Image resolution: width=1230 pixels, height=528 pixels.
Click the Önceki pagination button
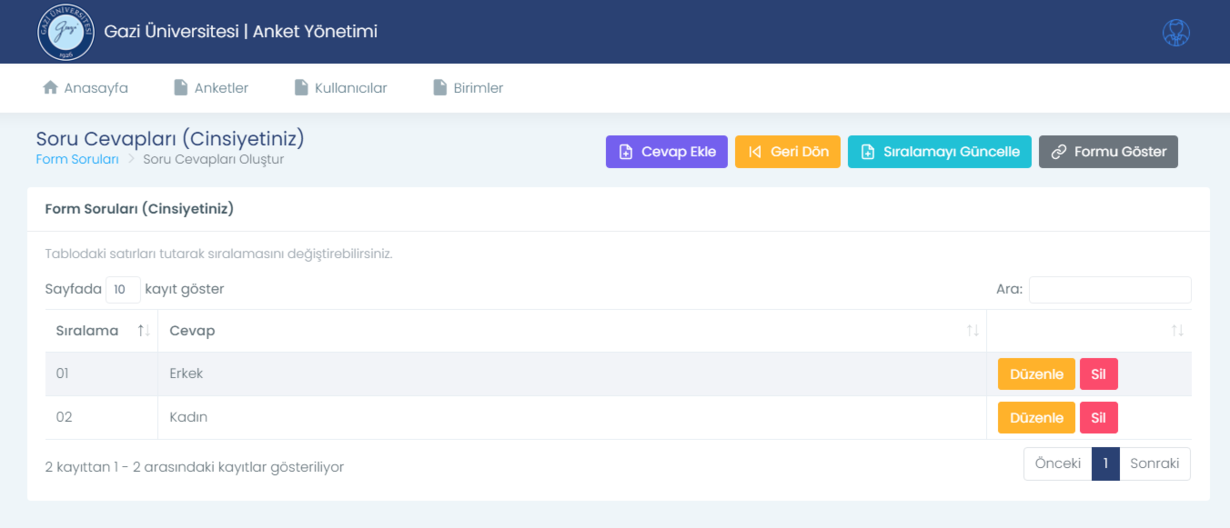(x=1058, y=464)
